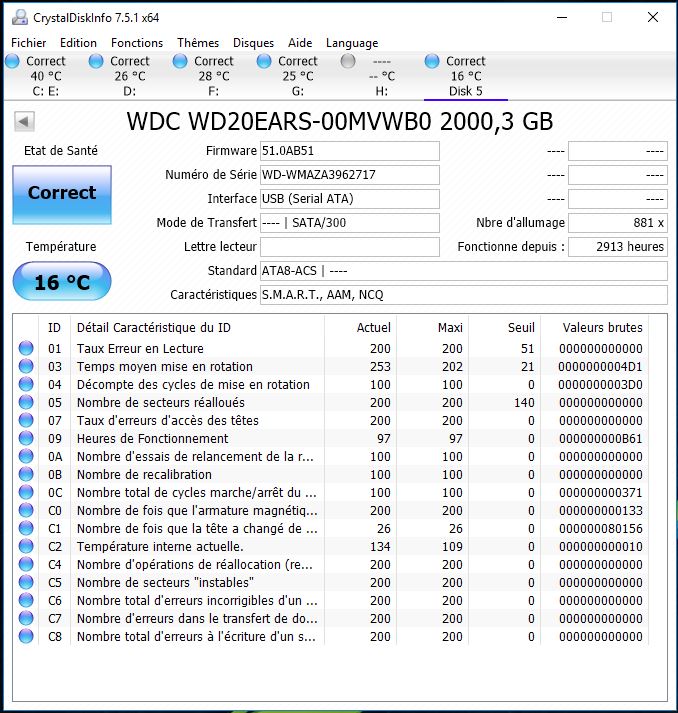678x713 pixels.
Task: Click the empty Lettre lecteur field
Action: tap(350, 247)
